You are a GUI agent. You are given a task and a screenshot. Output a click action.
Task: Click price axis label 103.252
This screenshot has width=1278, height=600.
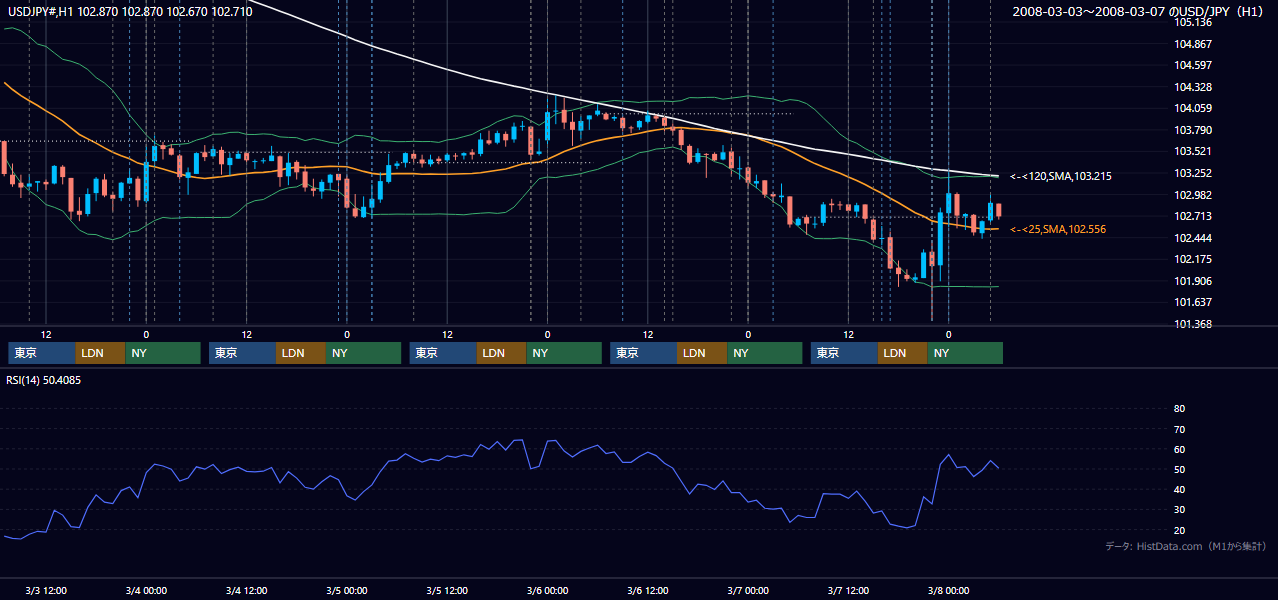(x=1193, y=173)
